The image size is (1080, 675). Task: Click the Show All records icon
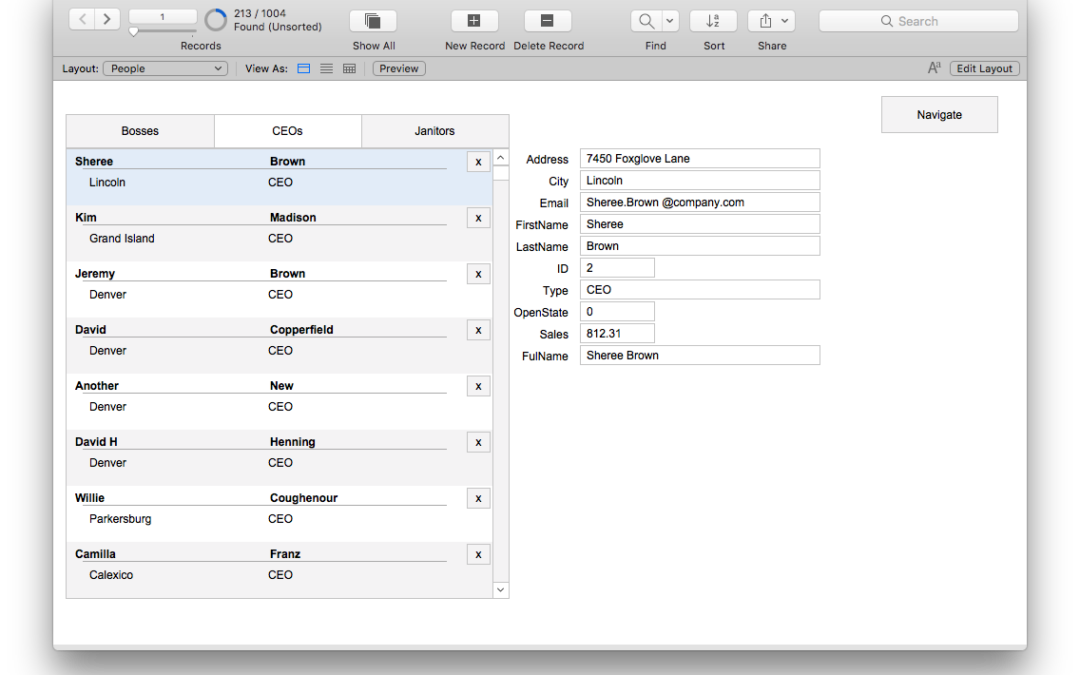pyautogui.click(x=373, y=21)
